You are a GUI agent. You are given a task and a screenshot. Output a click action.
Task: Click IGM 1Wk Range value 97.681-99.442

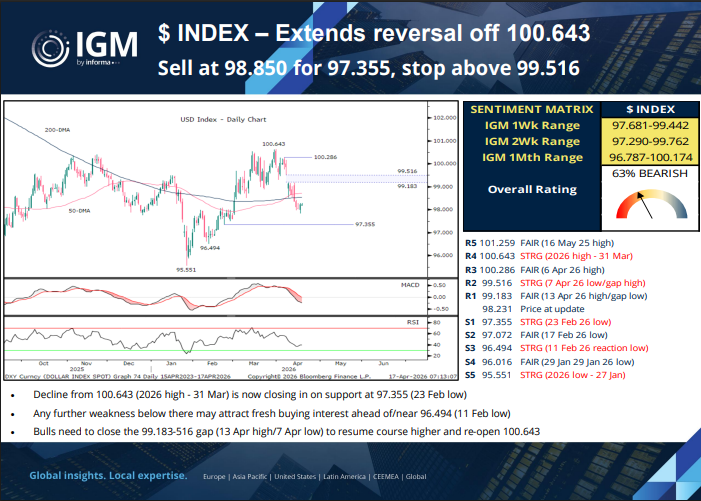646,125
